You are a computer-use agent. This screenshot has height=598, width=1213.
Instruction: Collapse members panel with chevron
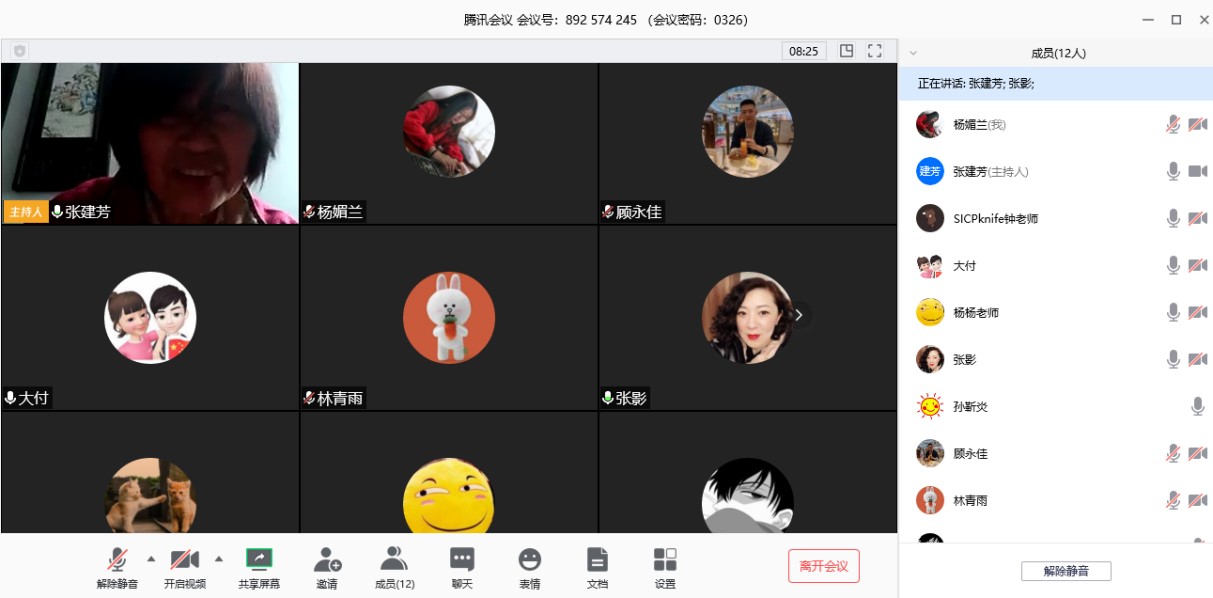tap(913, 53)
